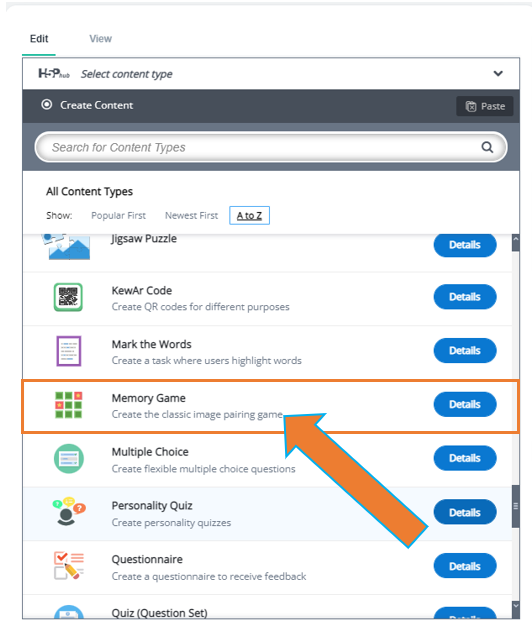Image resolution: width=532 pixels, height=632 pixels.
Task: Click the H5P hub logo
Action: tap(54, 74)
